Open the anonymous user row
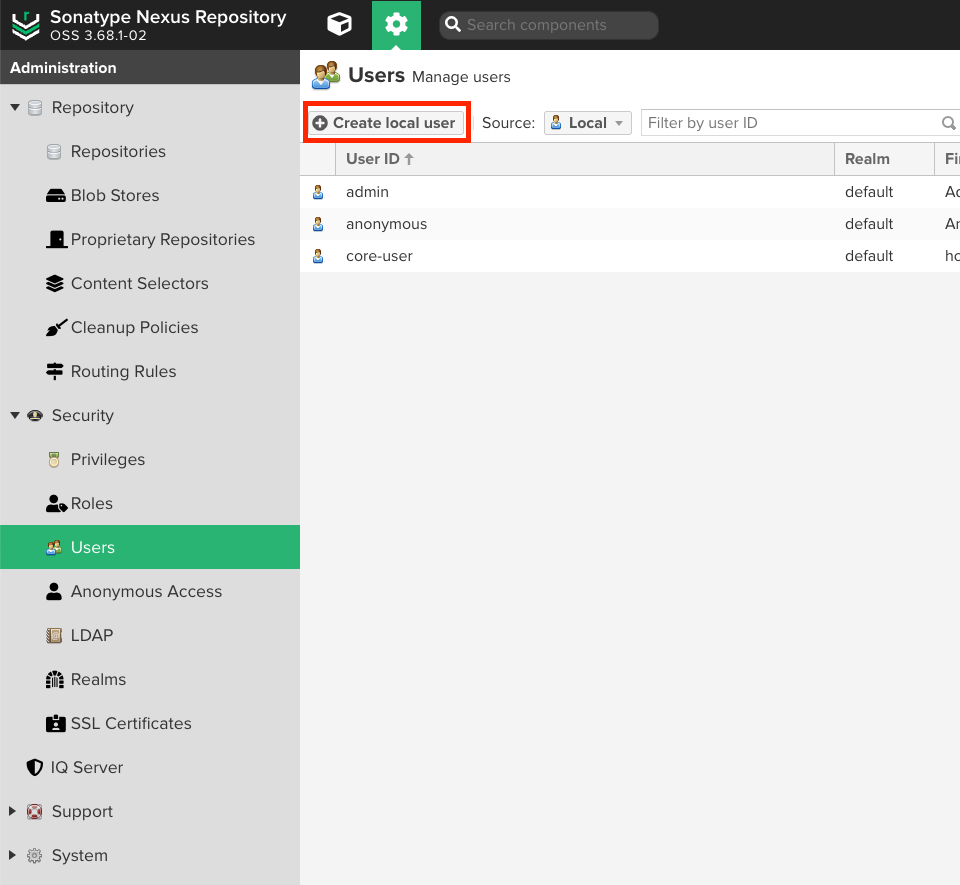The height and width of the screenshot is (885, 960). [630, 224]
